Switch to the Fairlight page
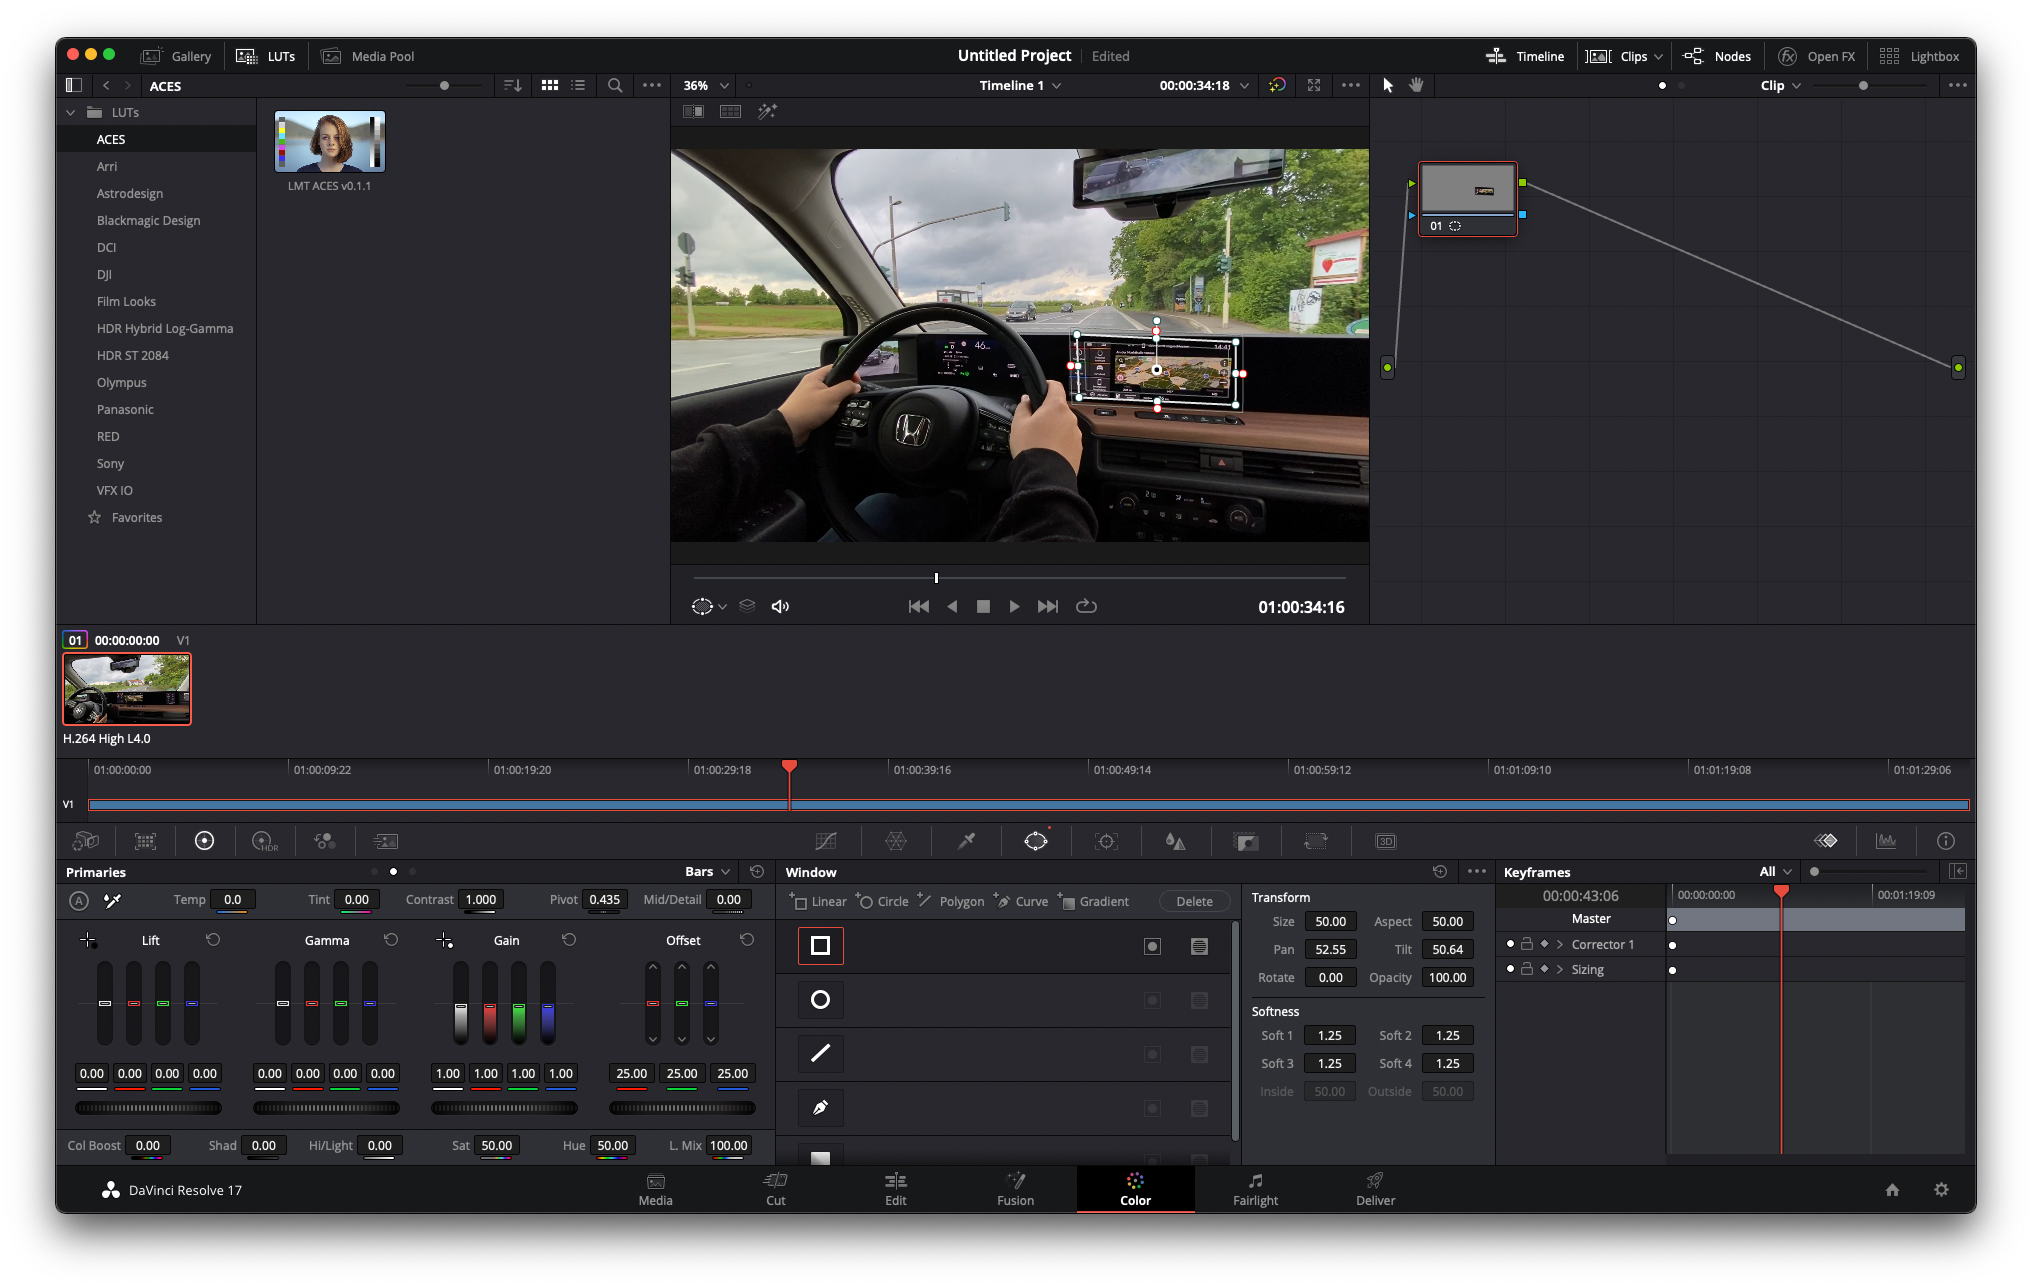Screen dimensions: 2032x1287 pyautogui.click(x=1255, y=1189)
